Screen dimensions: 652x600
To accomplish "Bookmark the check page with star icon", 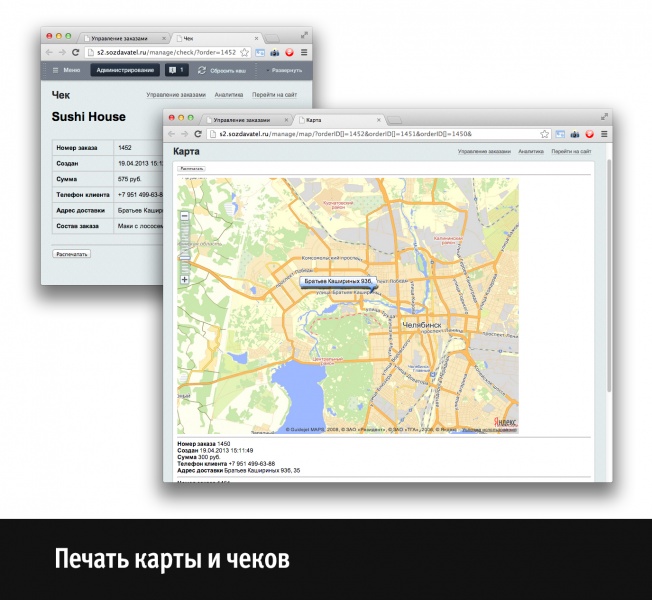I will [x=244, y=52].
